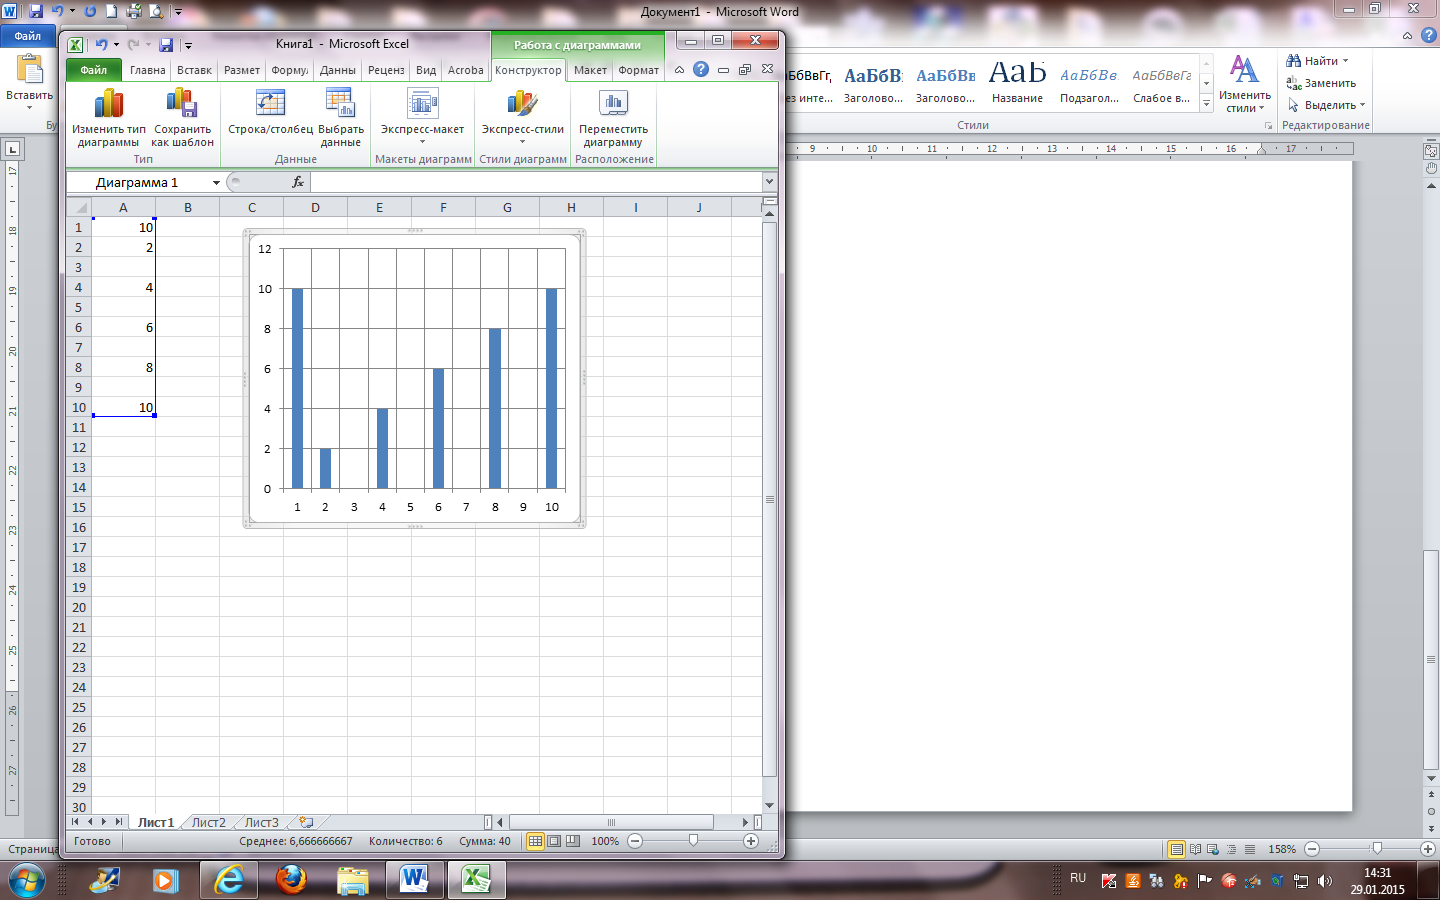Click Excel vertical scrollbar down arrow
This screenshot has width=1440, height=900.
(x=769, y=805)
